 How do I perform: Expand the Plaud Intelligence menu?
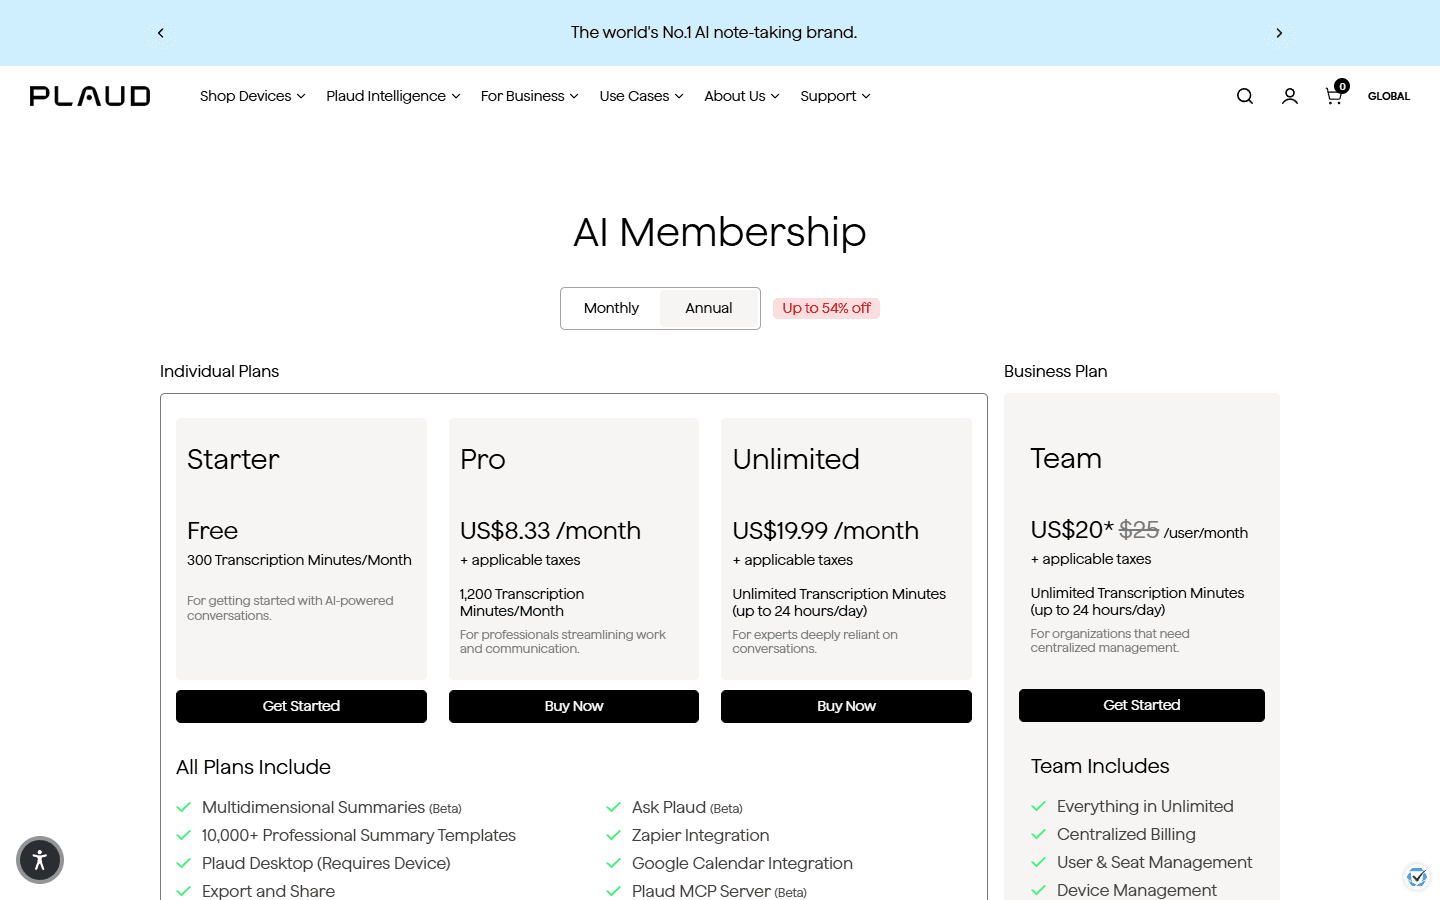pyautogui.click(x=393, y=96)
